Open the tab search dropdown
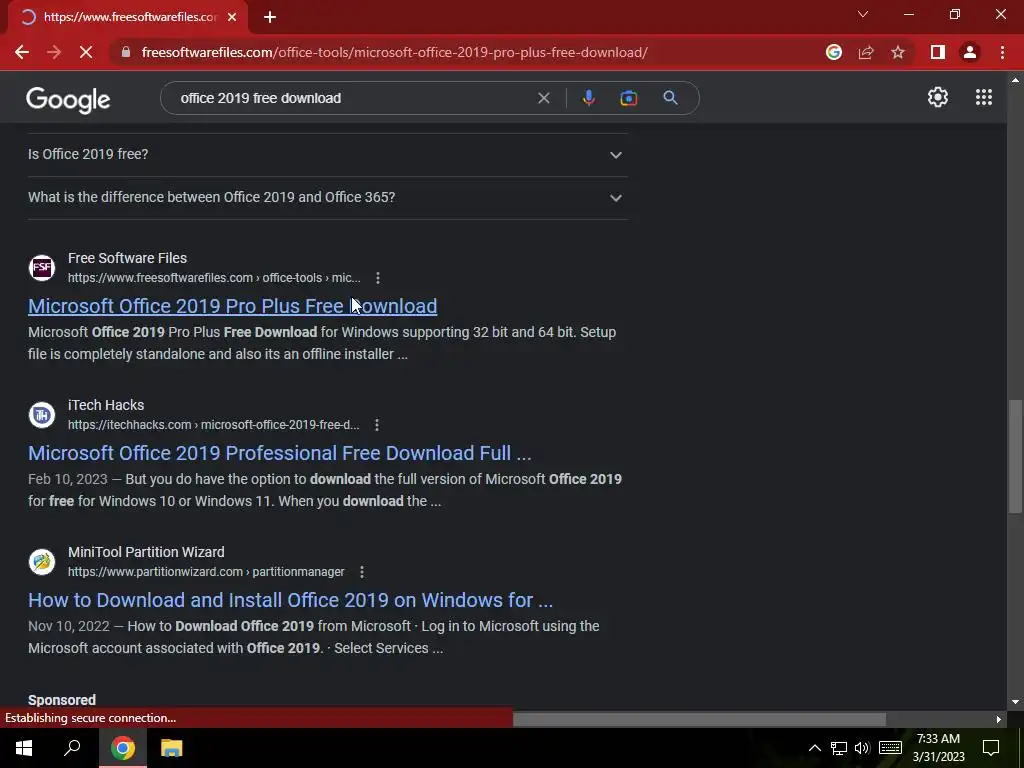The image size is (1024, 768). pyautogui.click(x=863, y=14)
